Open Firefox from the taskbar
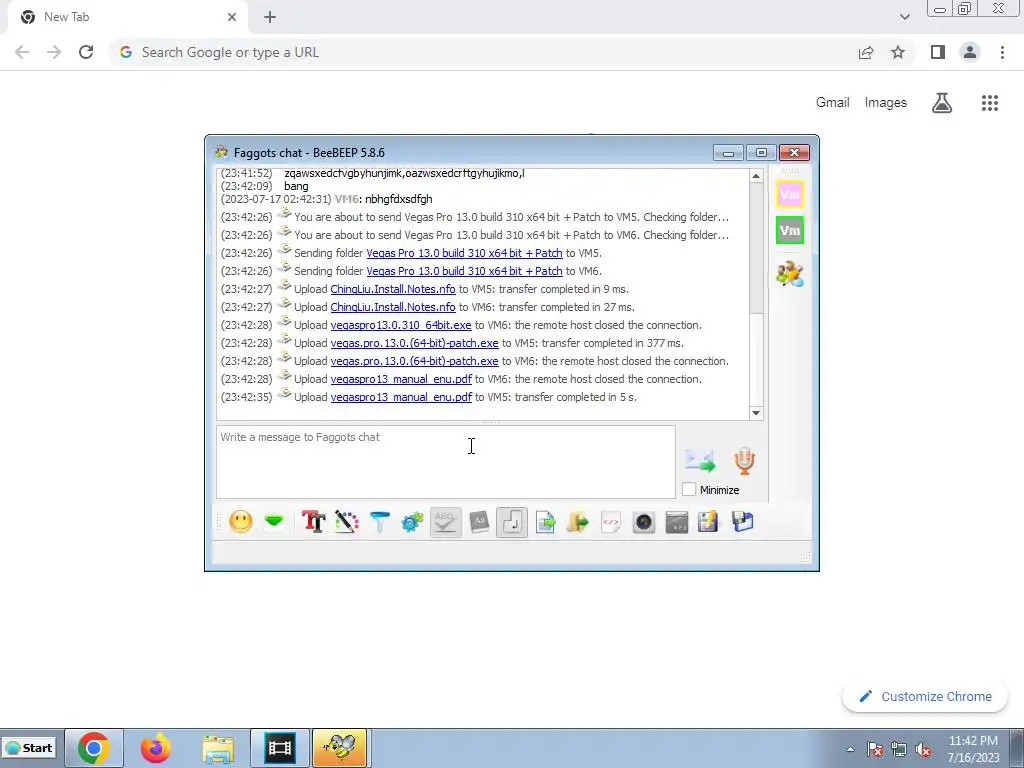Screen dimensions: 1024x768 pos(156,748)
